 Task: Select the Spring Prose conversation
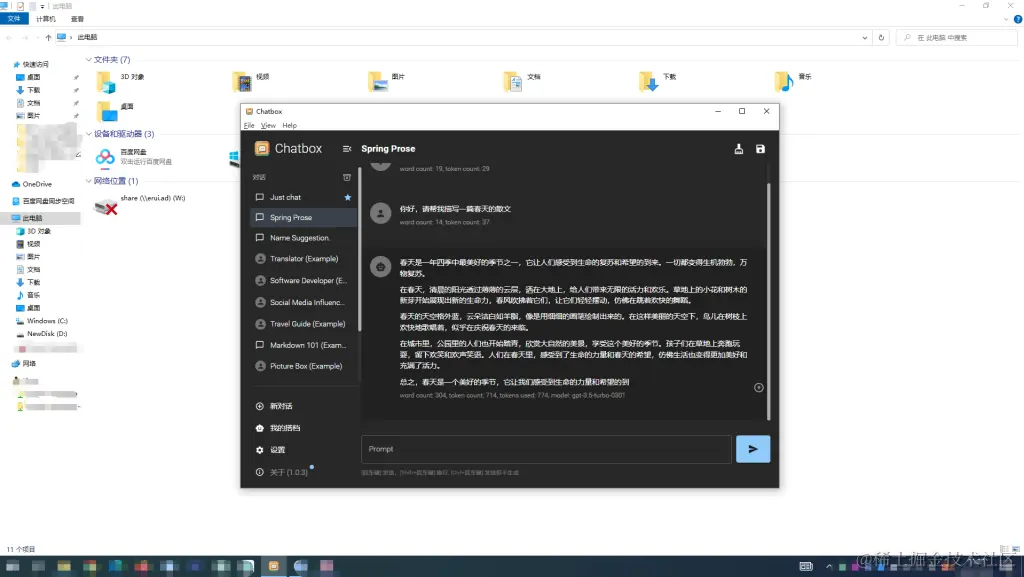coord(304,217)
